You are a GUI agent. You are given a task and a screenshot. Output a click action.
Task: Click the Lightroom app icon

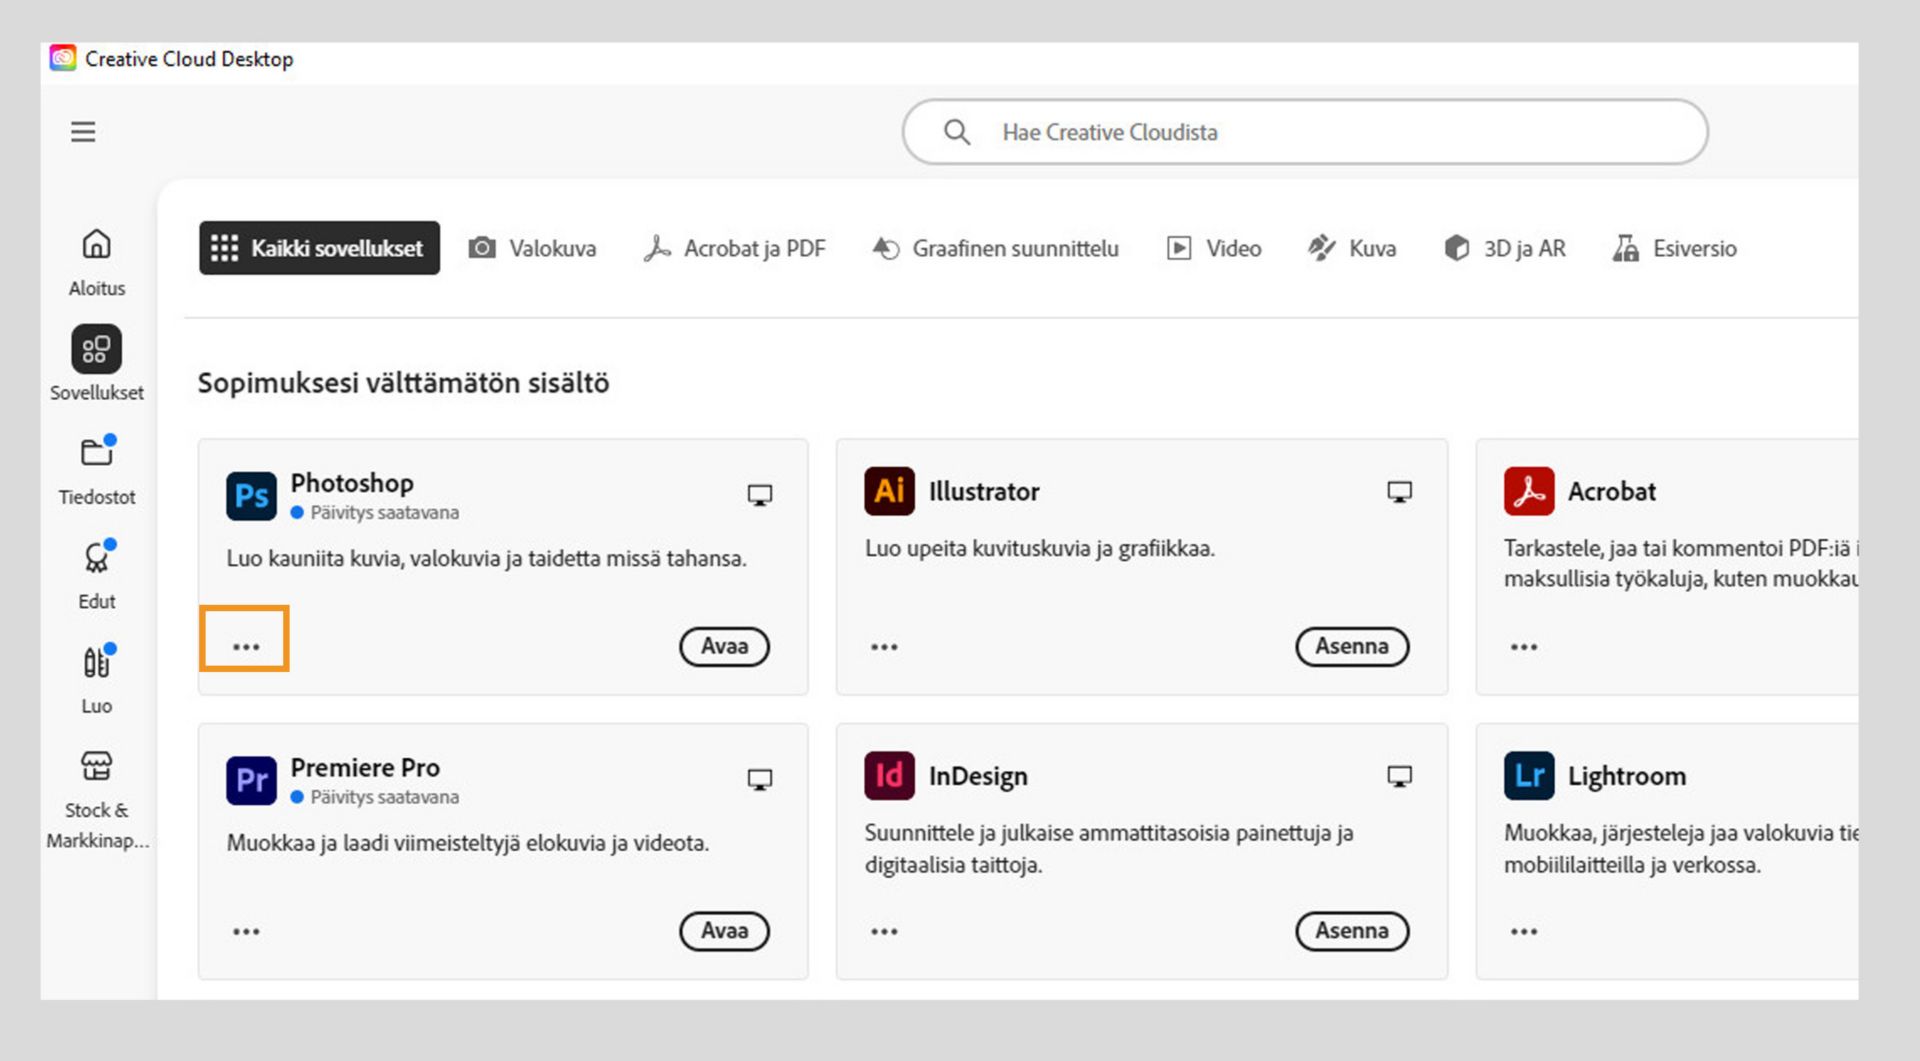(x=1528, y=776)
